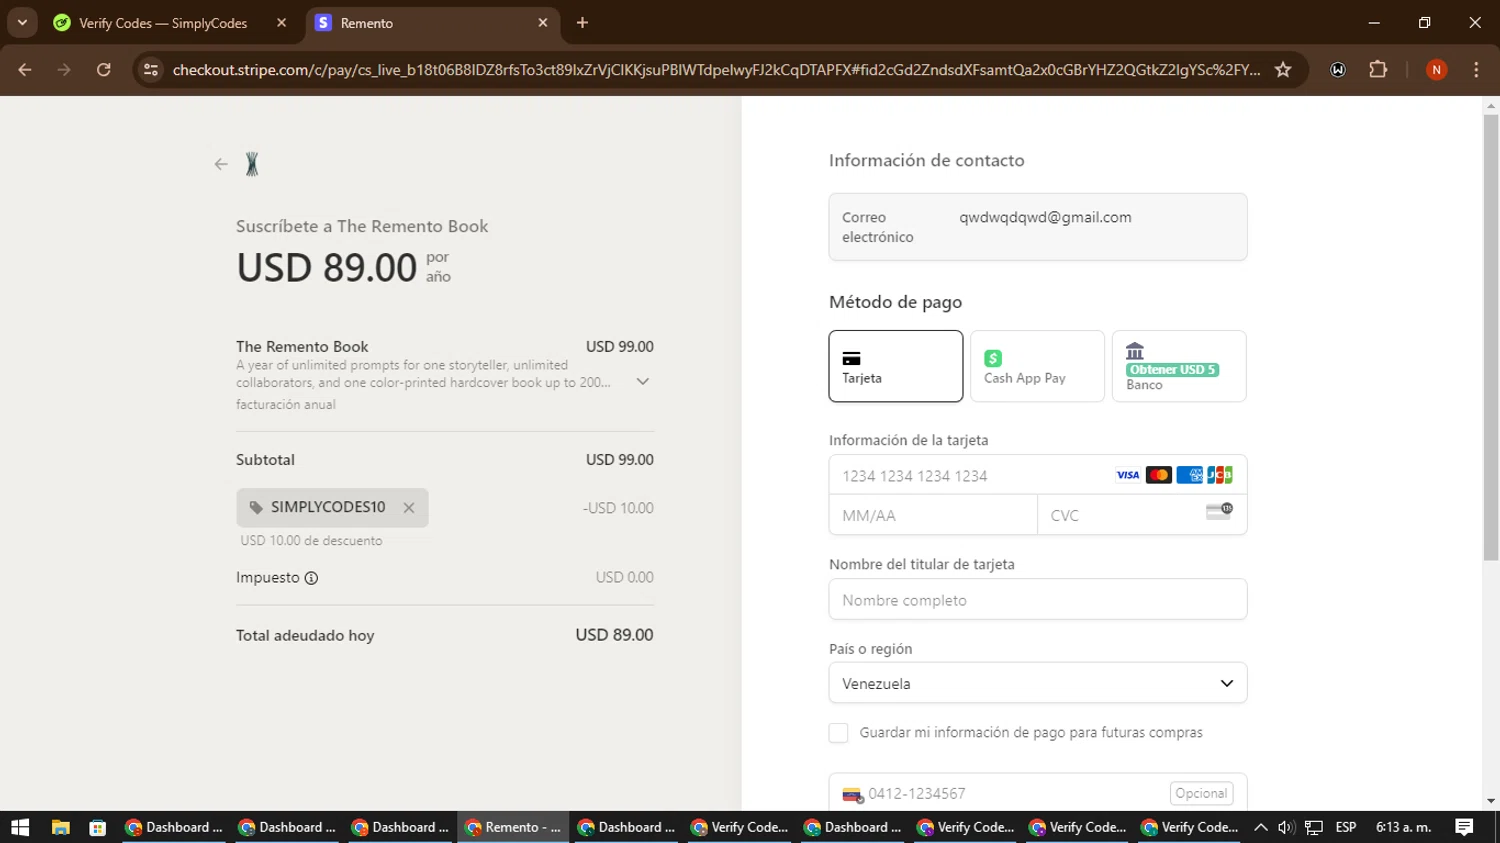Open network settings tray icon
Image resolution: width=1500 pixels, height=843 pixels.
pos(1314,827)
